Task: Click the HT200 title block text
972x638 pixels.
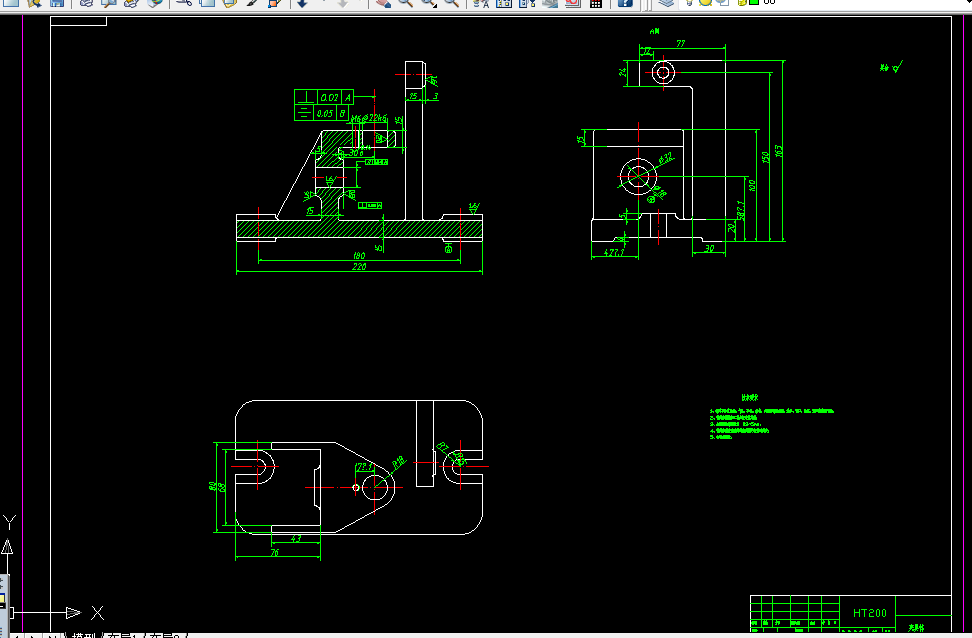Action: pyautogui.click(x=870, y=613)
